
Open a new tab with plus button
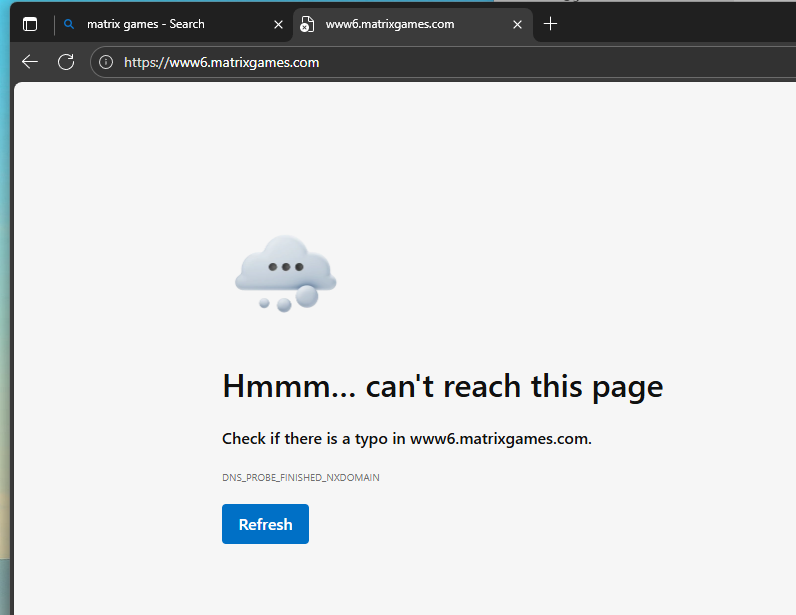(550, 24)
